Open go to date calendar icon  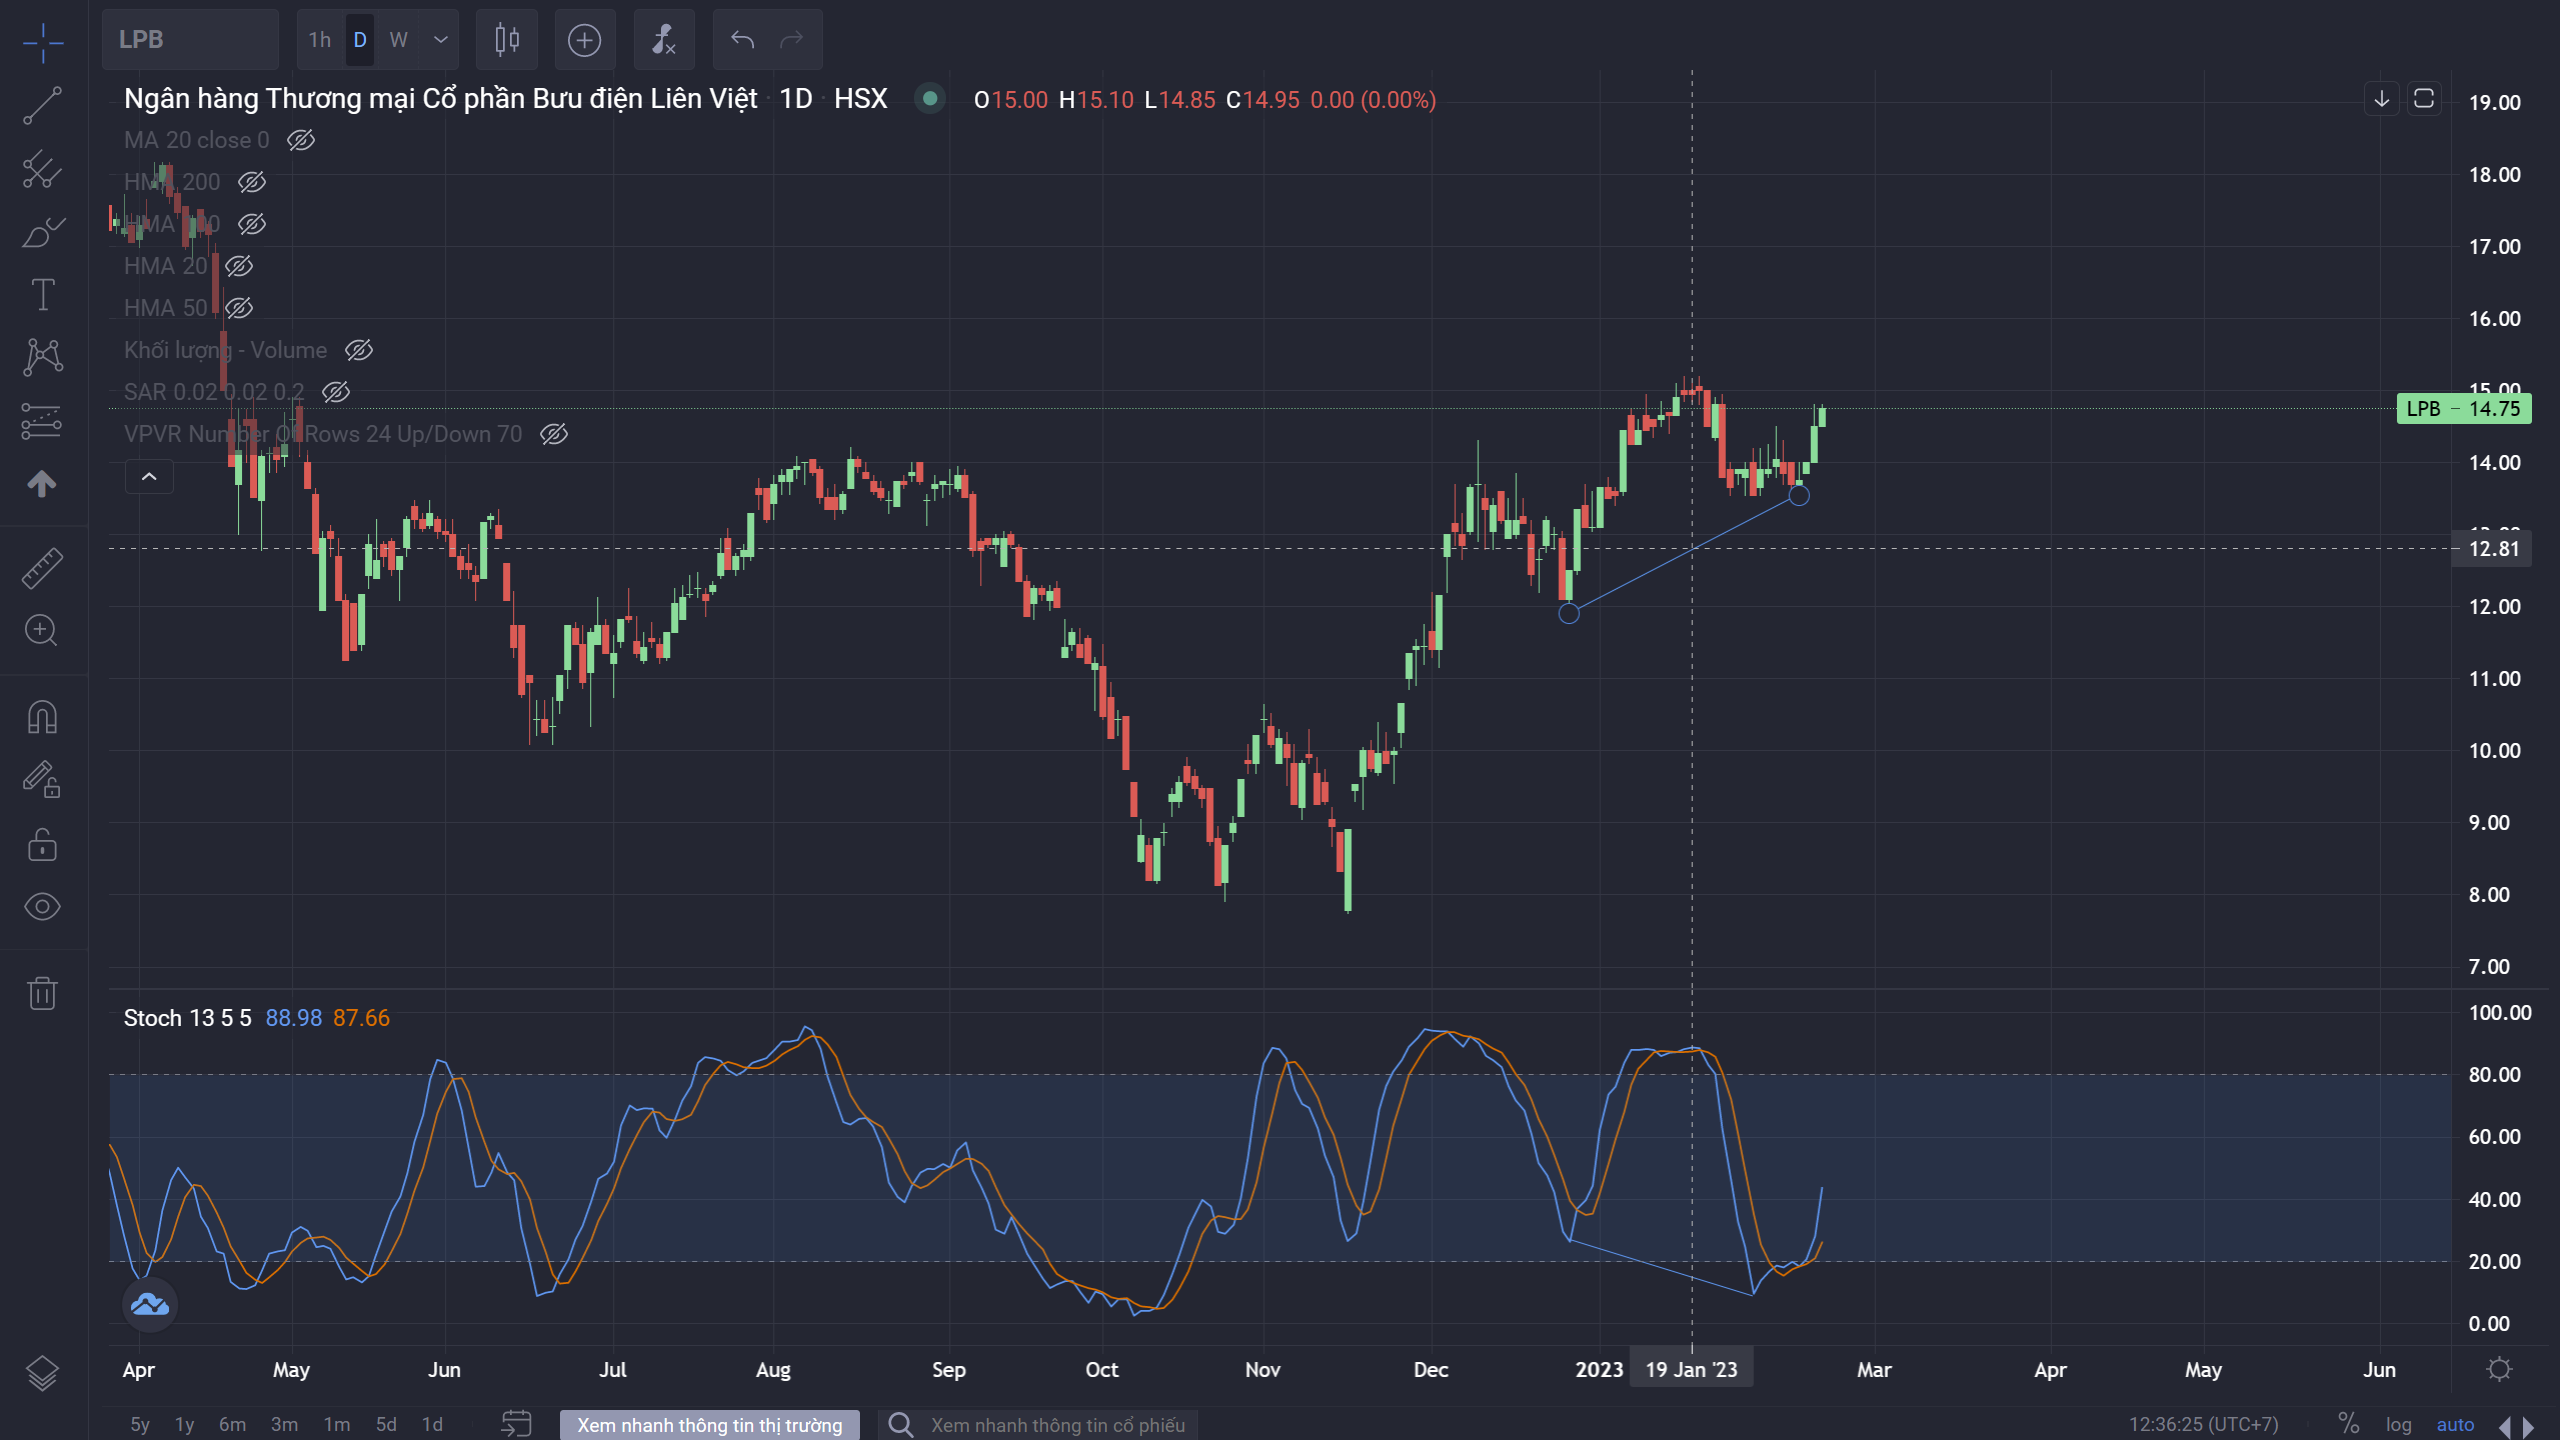[x=516, y=1424]
